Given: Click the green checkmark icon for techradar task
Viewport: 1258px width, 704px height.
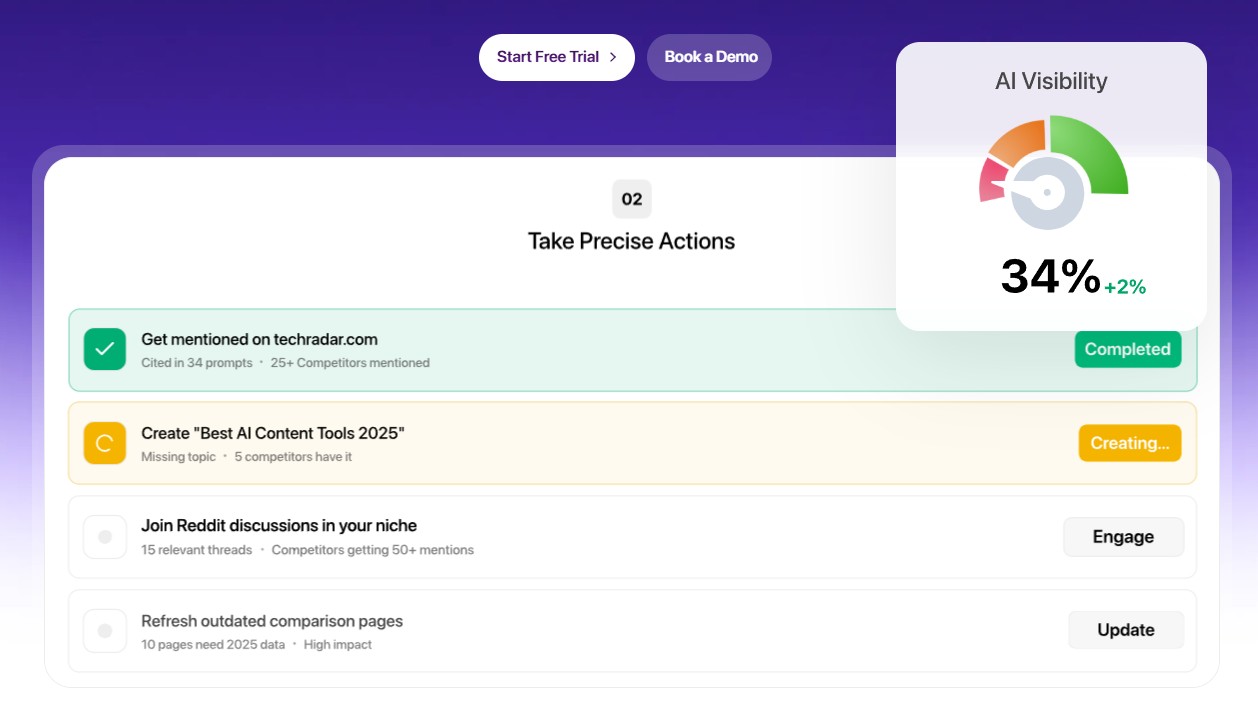Looking at the screenshot, I should [x=105, y=349].
